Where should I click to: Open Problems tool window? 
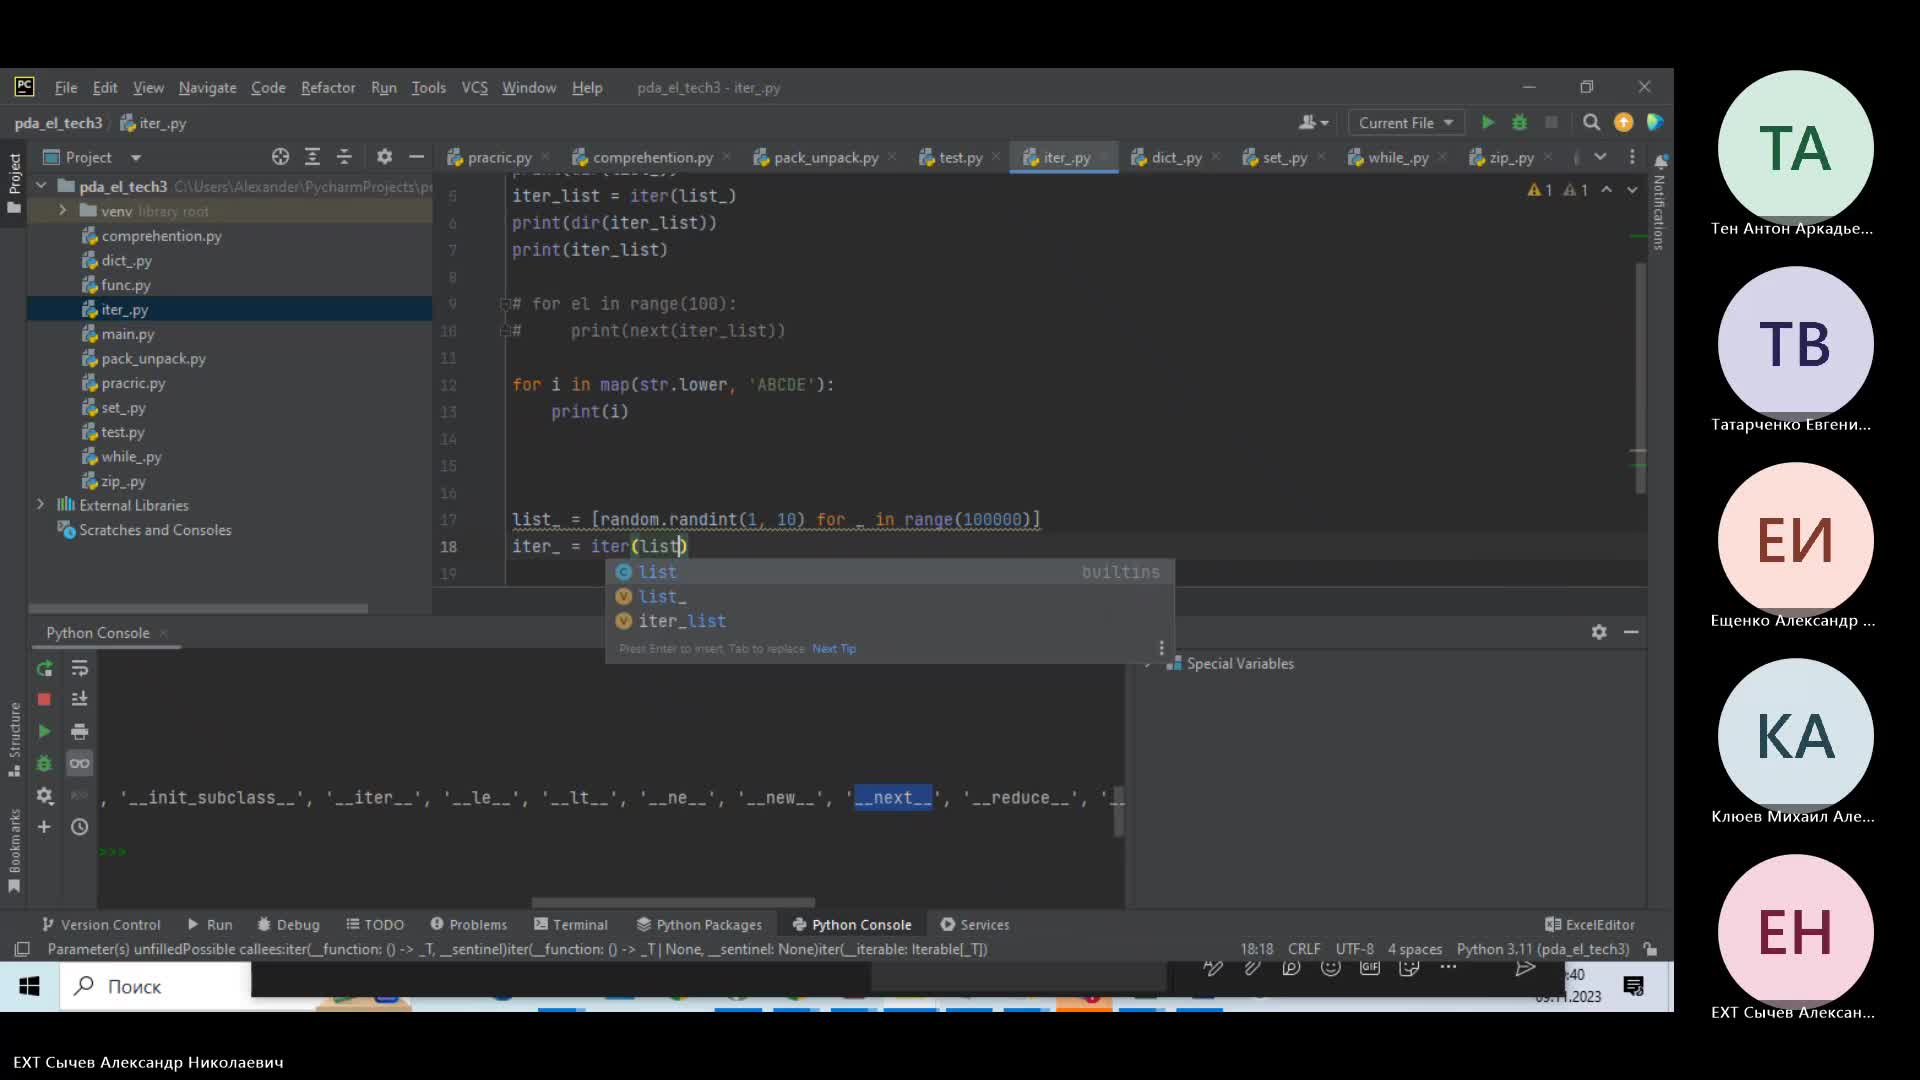(x=468, y=925)
